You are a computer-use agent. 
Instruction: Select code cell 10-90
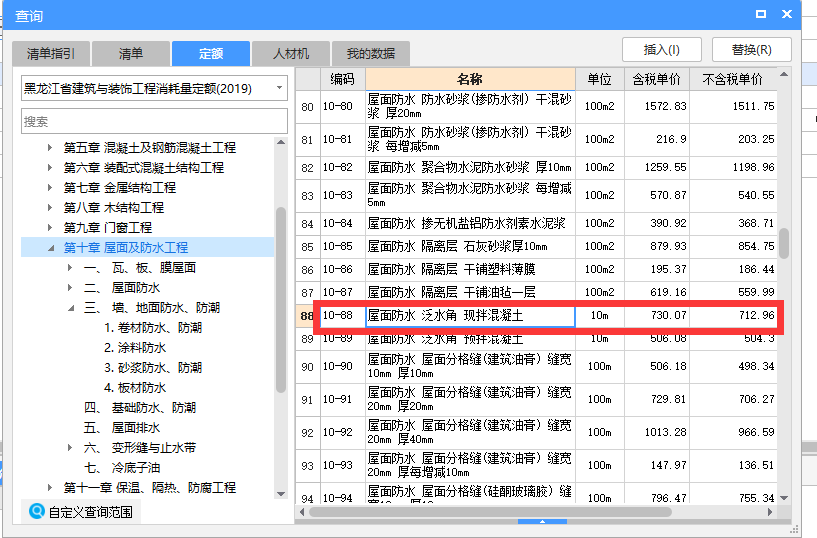click(342, 367)
